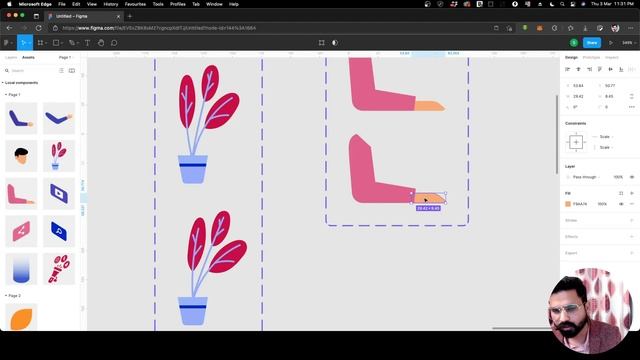Open vertical constraint Scale dropdown
Screen dimensions: 640x360
click(x=606, y=147)
